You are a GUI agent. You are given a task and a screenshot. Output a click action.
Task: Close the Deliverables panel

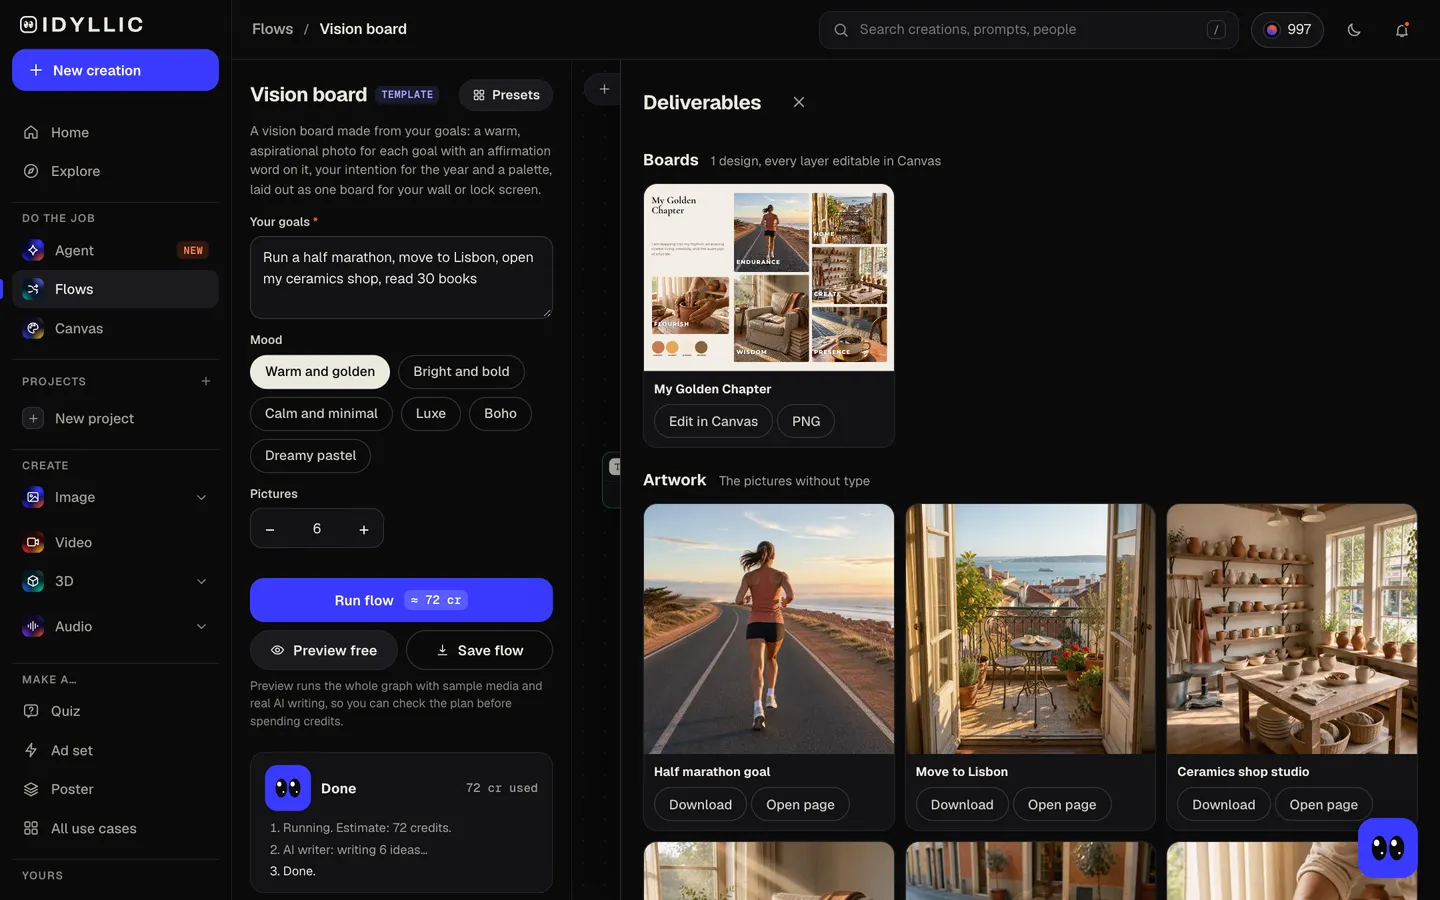click(x=799, y=102)
